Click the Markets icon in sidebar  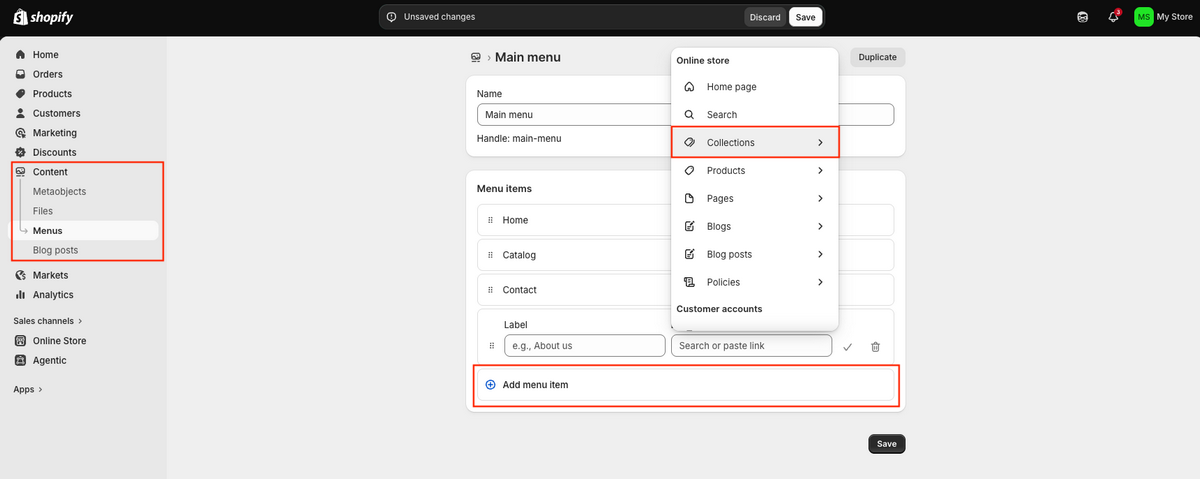(x=21, y=275)
